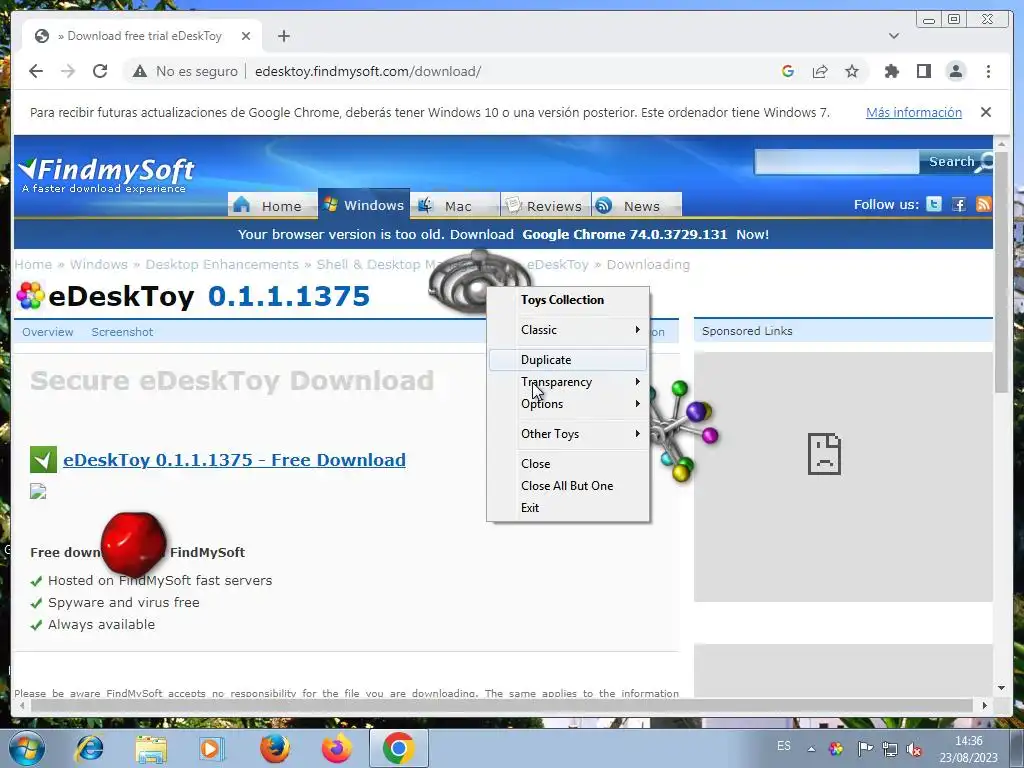Open Windows Explorer folder in taskbar
The image size is (1024, 768).
coord(151,748)
